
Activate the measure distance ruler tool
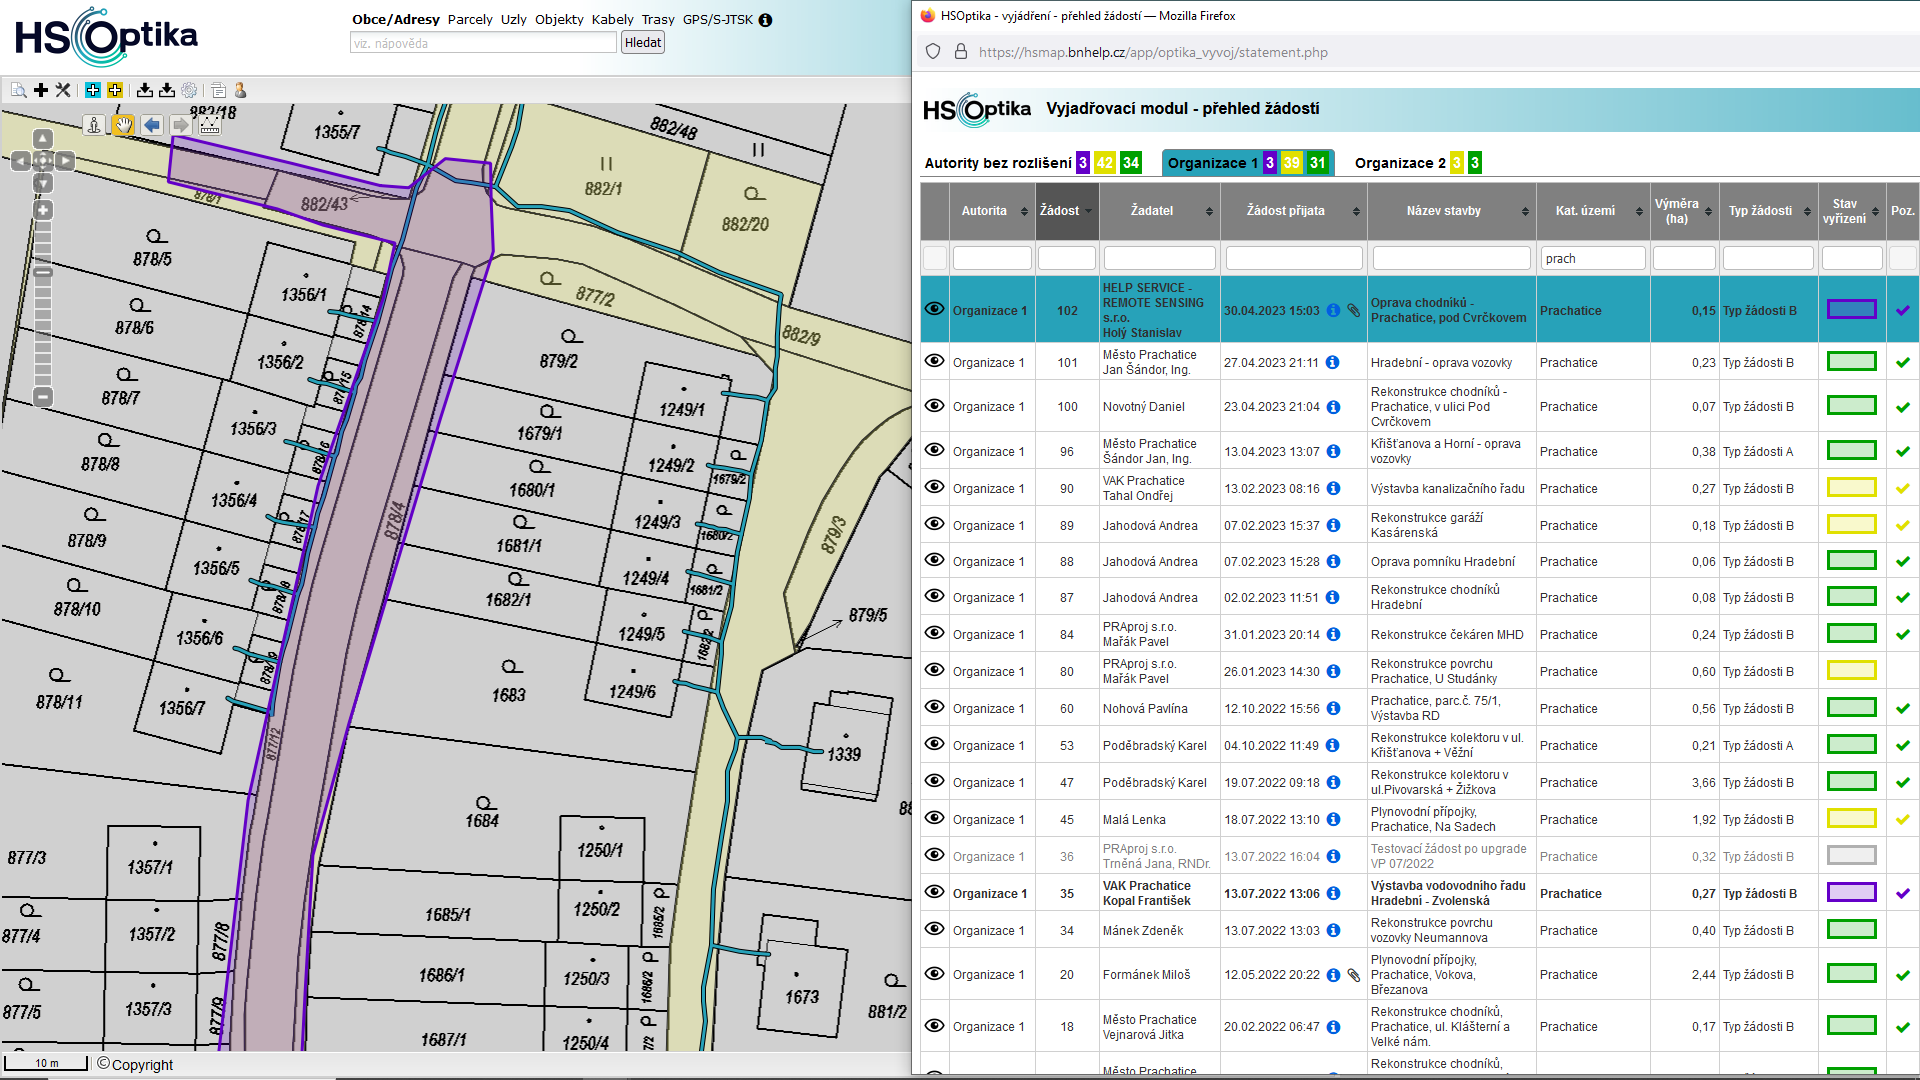click(x=210, y=125)
